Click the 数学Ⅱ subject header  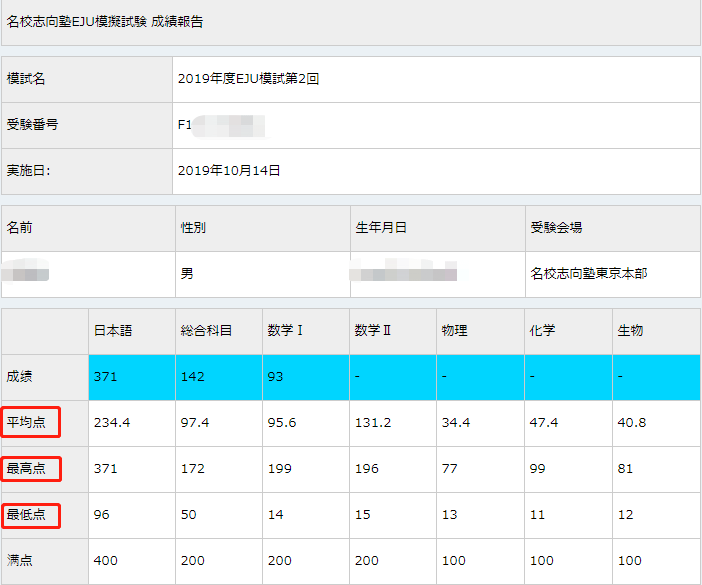tap(393, 331)
